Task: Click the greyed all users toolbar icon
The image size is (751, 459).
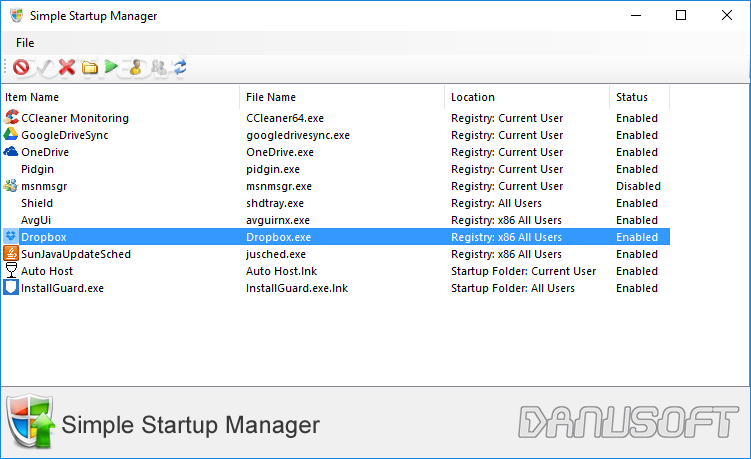Action: pos(159,67)
